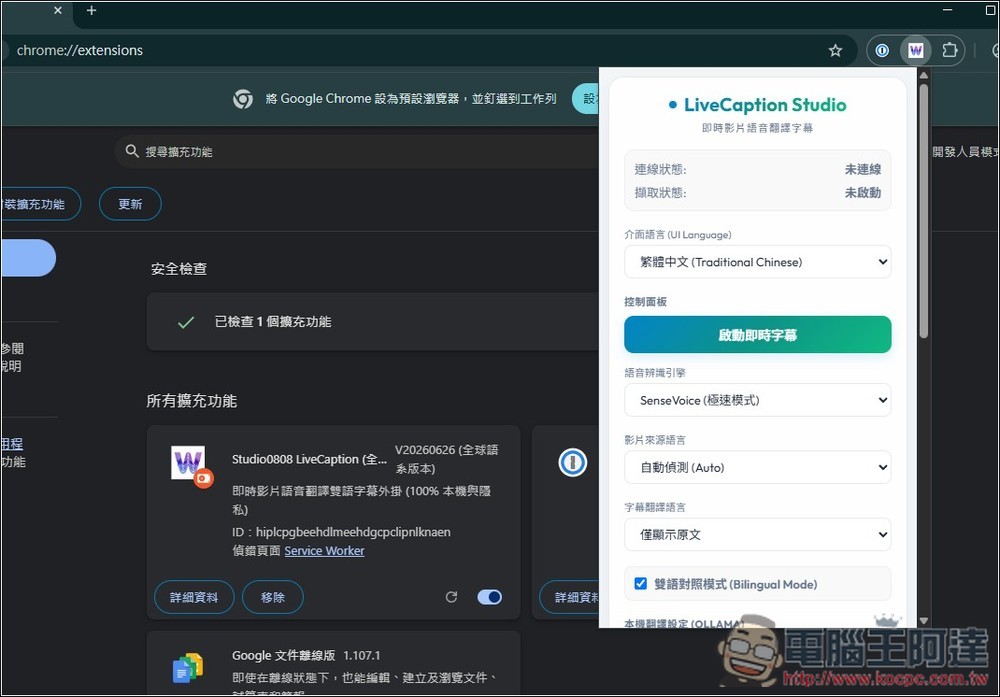Click the 已檢查 1 個擴充功能 safety row
Viewport: 1000px width, 697px height.
372,321
